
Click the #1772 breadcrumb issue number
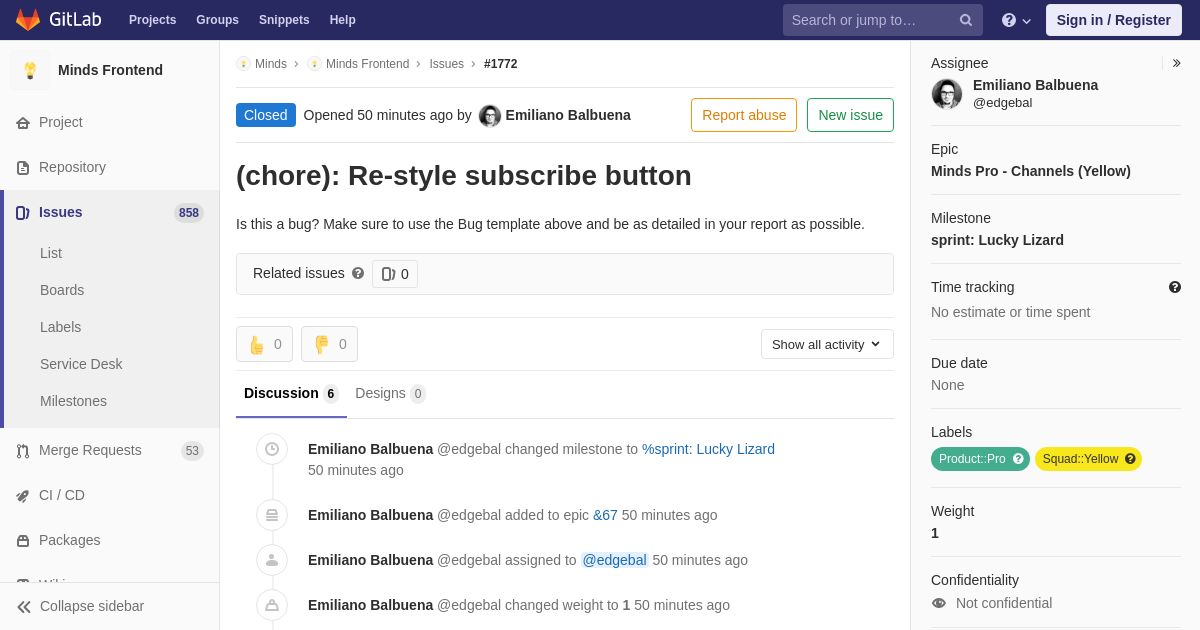point(501,64)
